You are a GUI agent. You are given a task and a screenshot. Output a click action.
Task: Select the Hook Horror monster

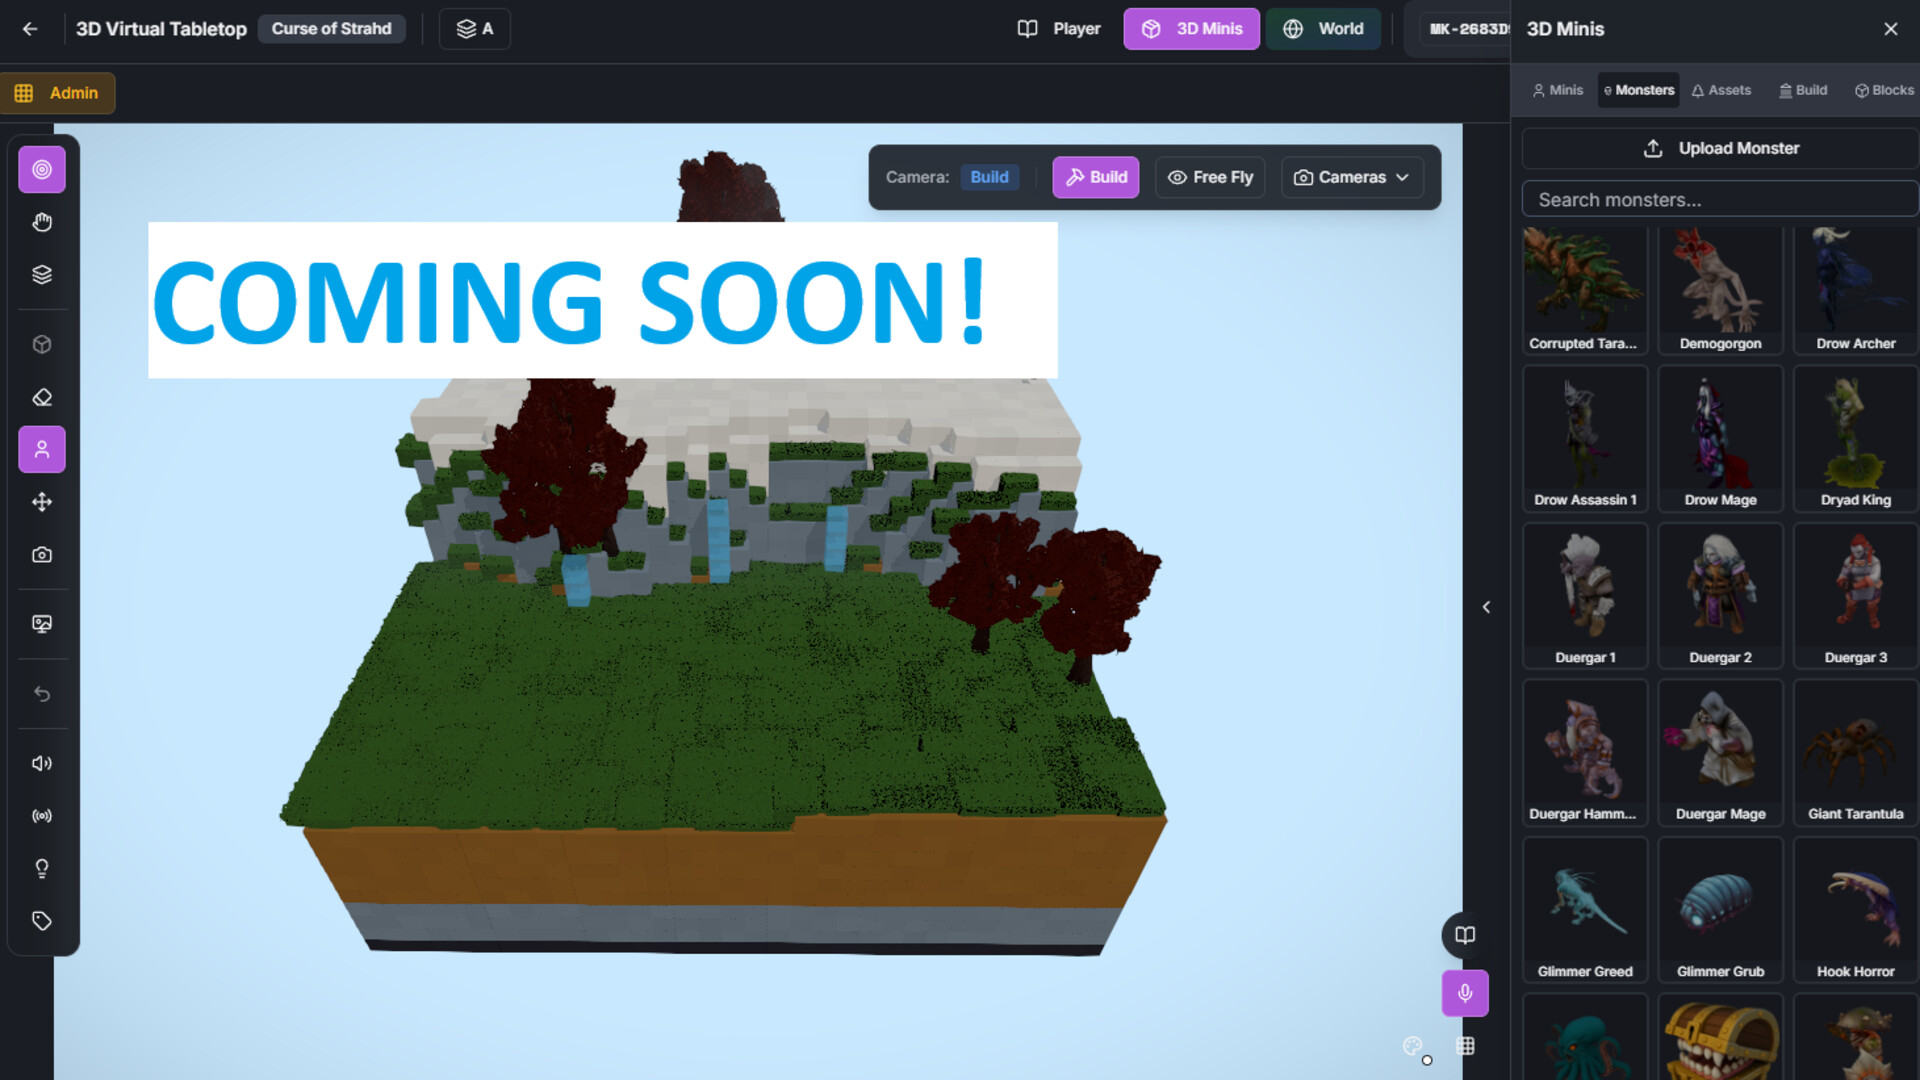click(x=1855, y=910)
